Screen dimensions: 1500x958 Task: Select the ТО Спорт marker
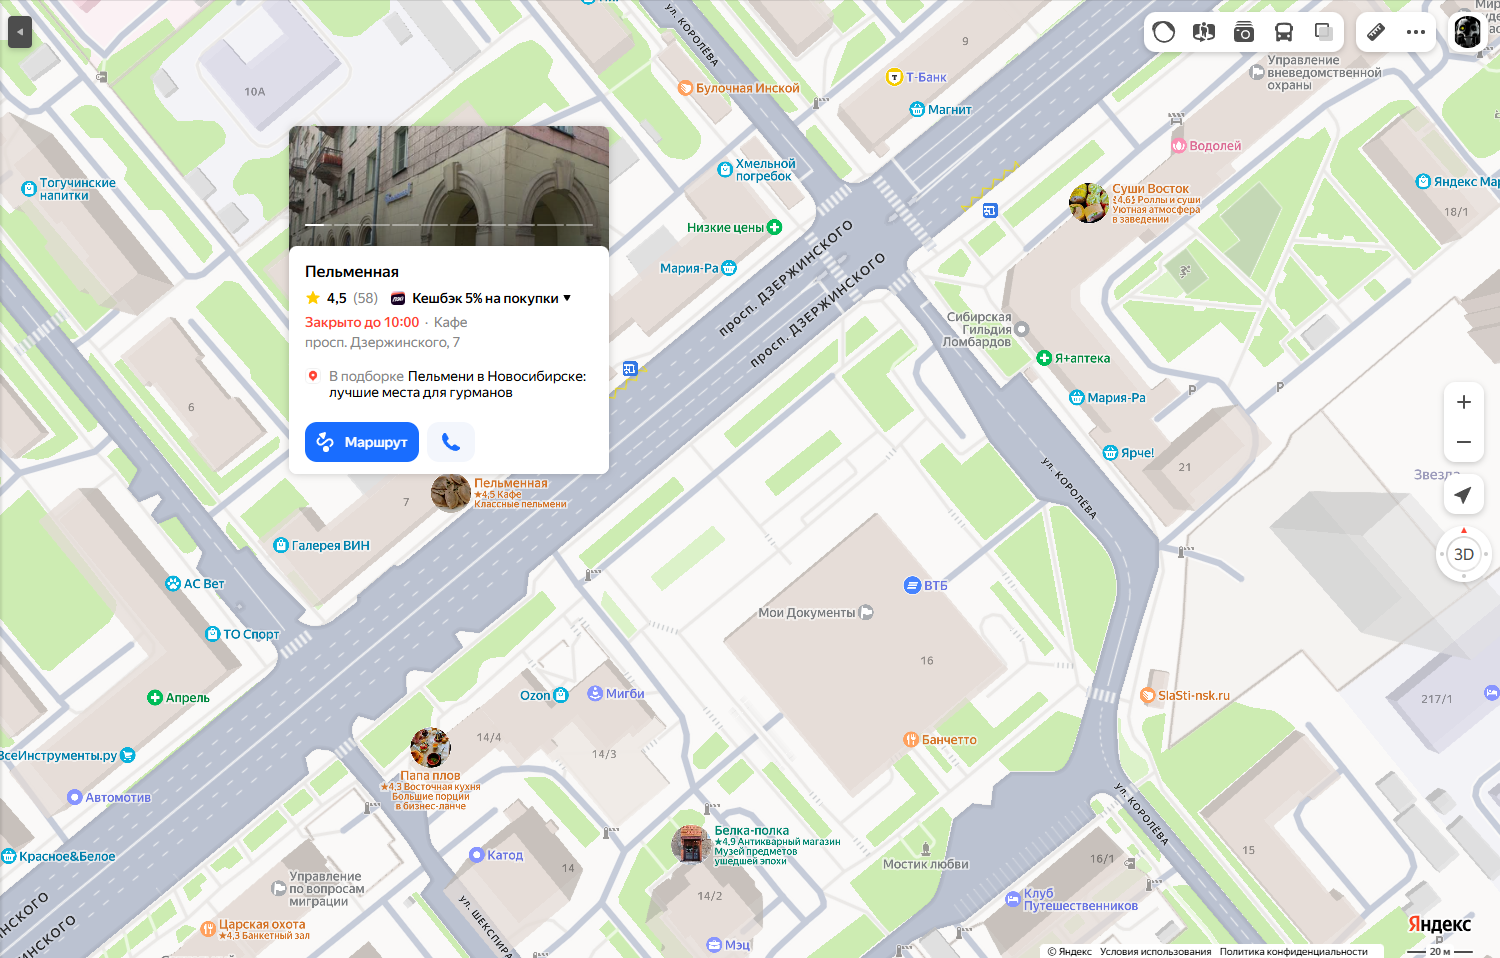212,634
